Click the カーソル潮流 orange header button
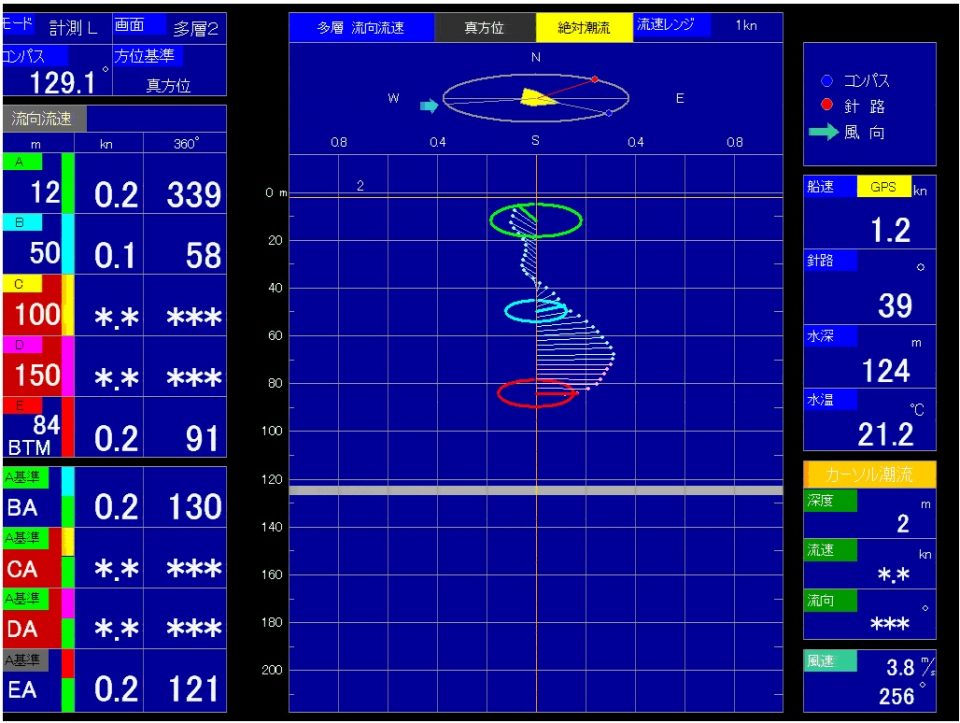 click(869, 474)
